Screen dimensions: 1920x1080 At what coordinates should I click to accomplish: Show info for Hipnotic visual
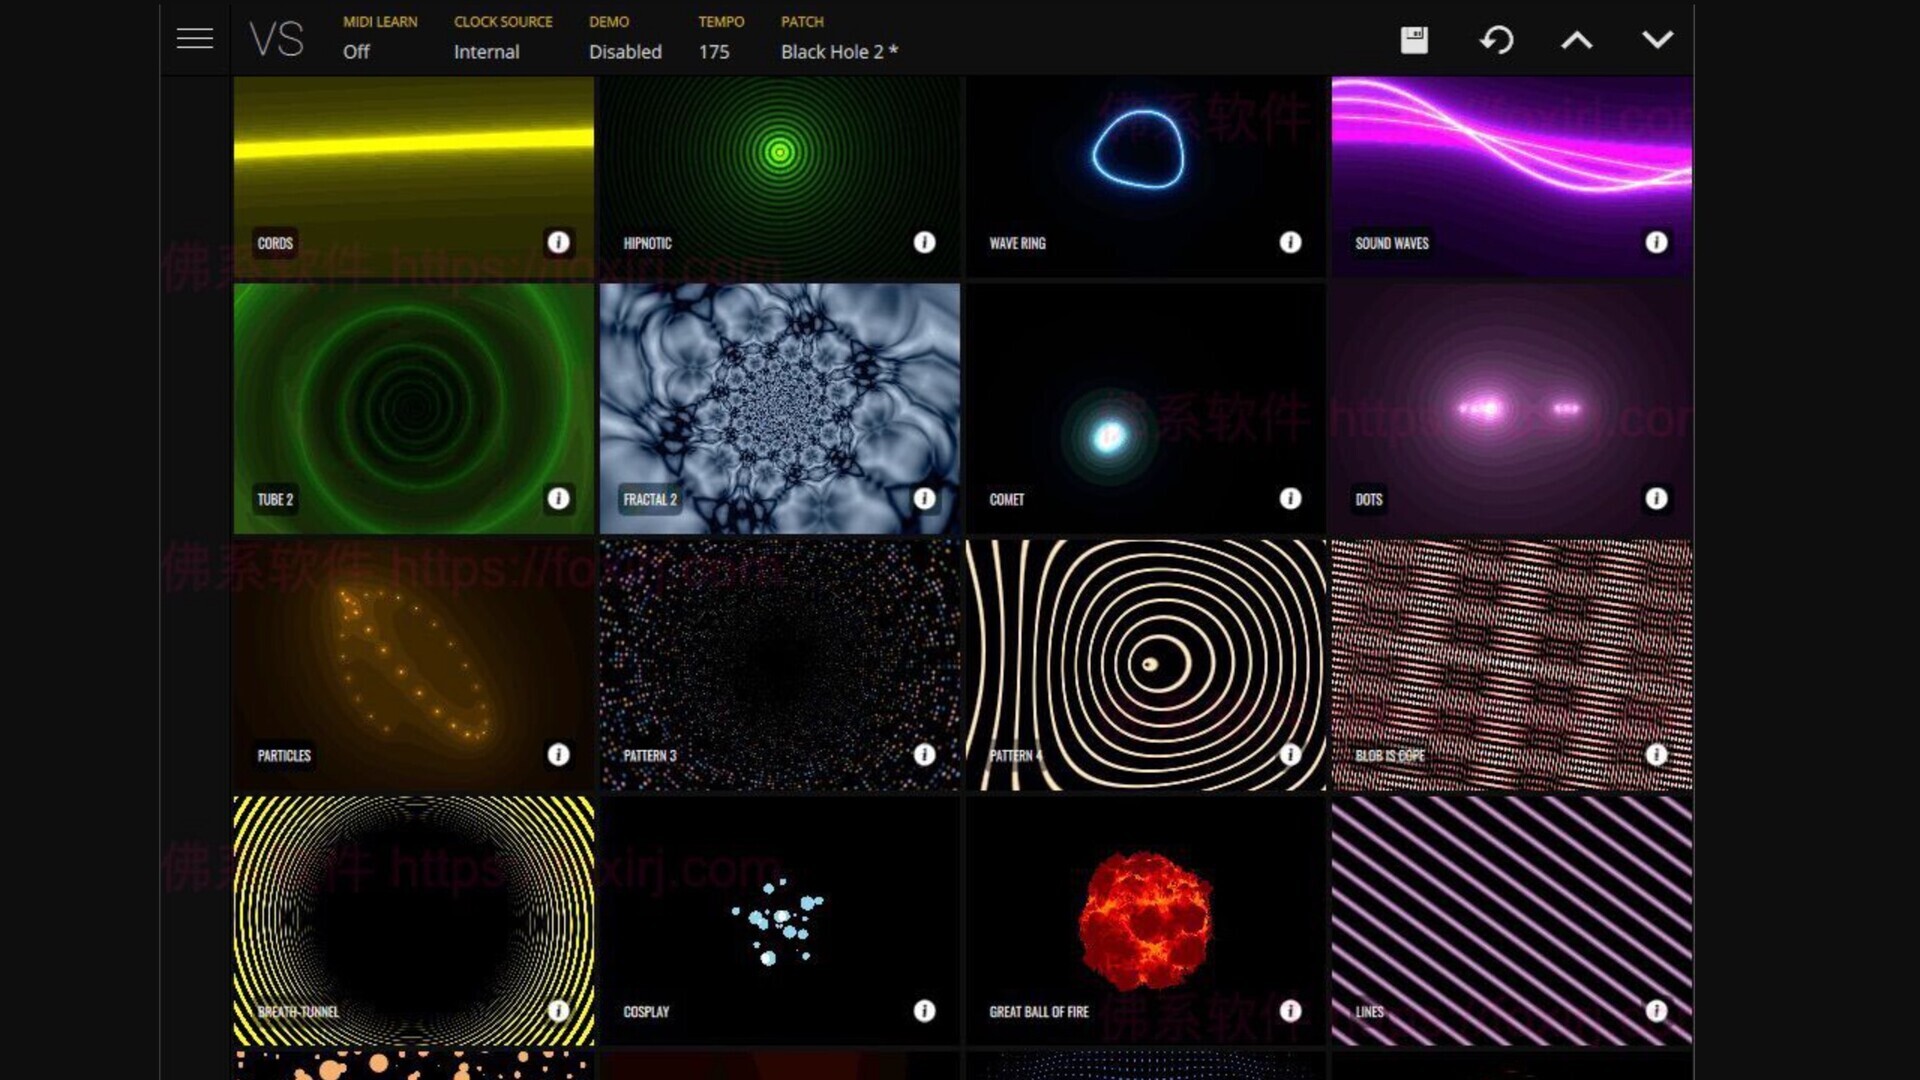click(924, 242)
